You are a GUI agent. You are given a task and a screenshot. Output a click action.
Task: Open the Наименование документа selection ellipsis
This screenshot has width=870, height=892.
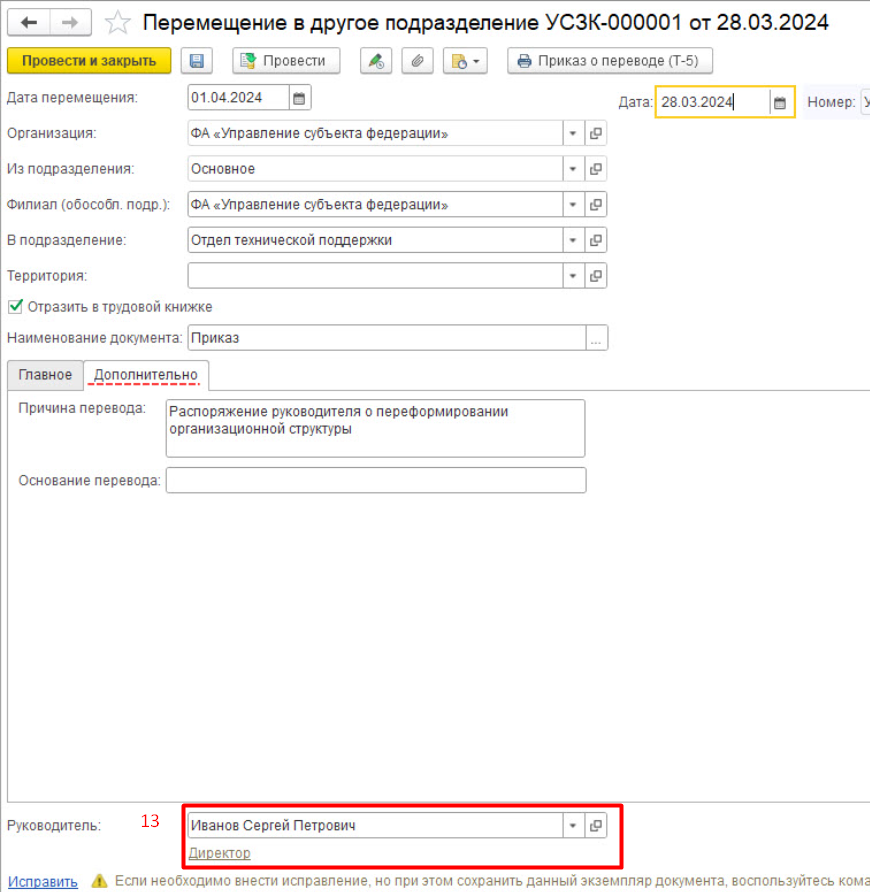point(596,338)
